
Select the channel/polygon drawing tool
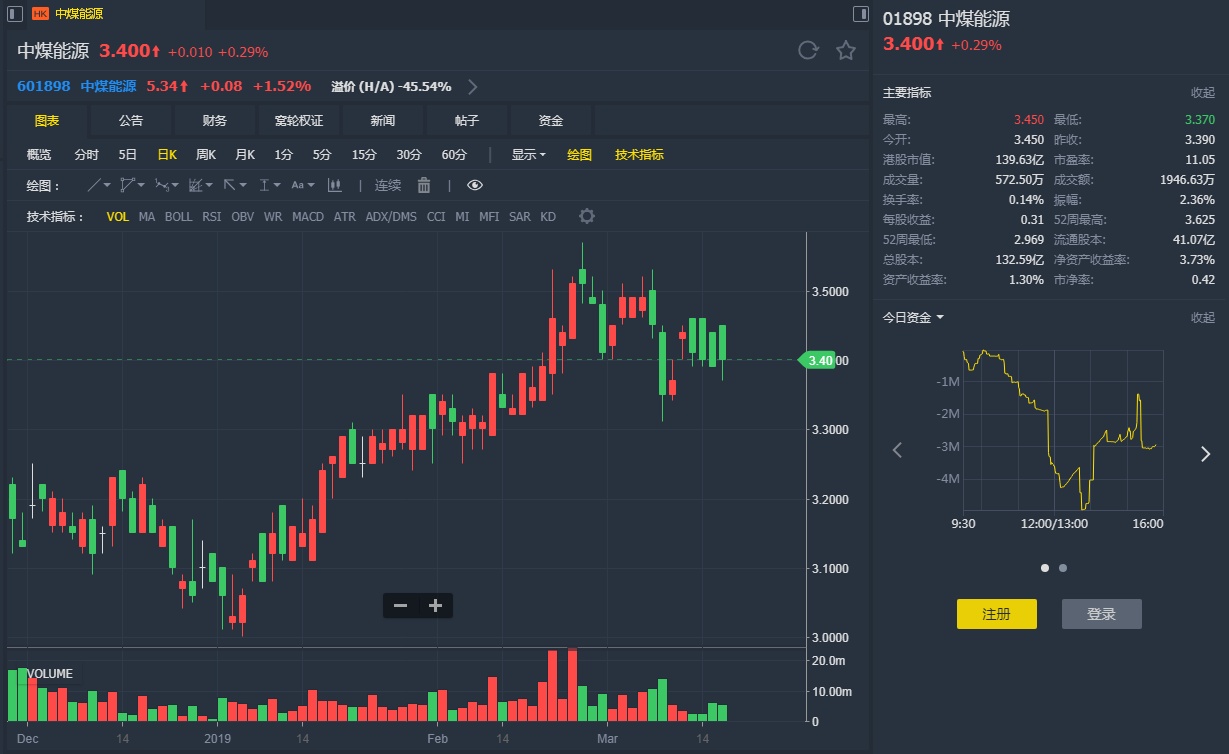[132, 185]
